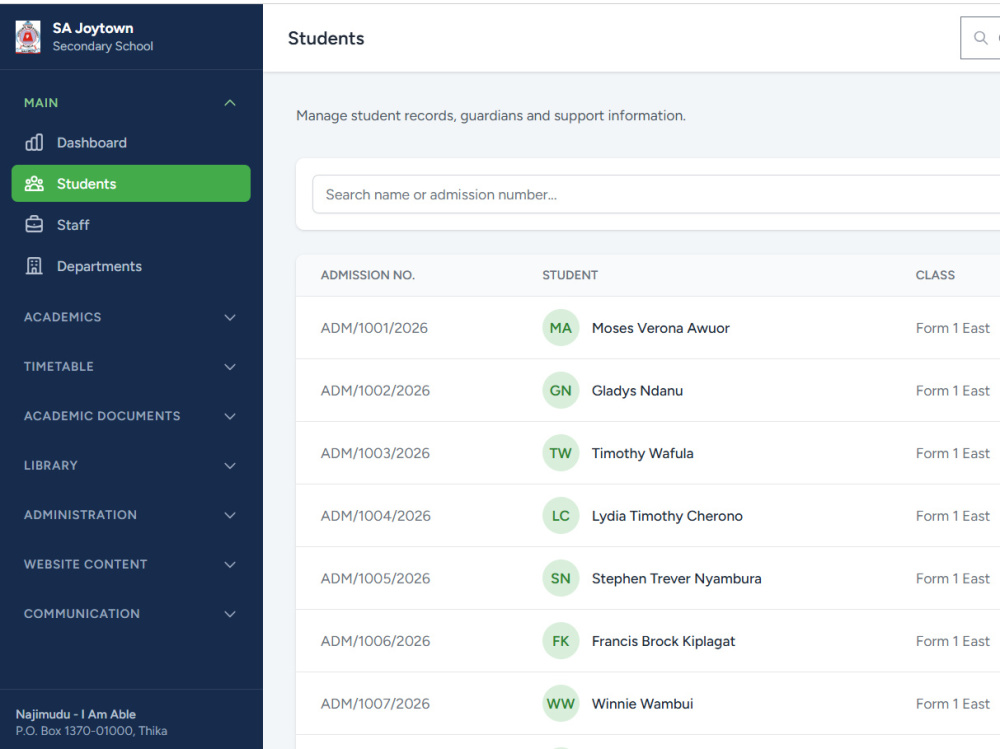Click admission number ADM/1007/2026
The image size is (1000, 749).
pyautogui.click(x=376, y=704)
